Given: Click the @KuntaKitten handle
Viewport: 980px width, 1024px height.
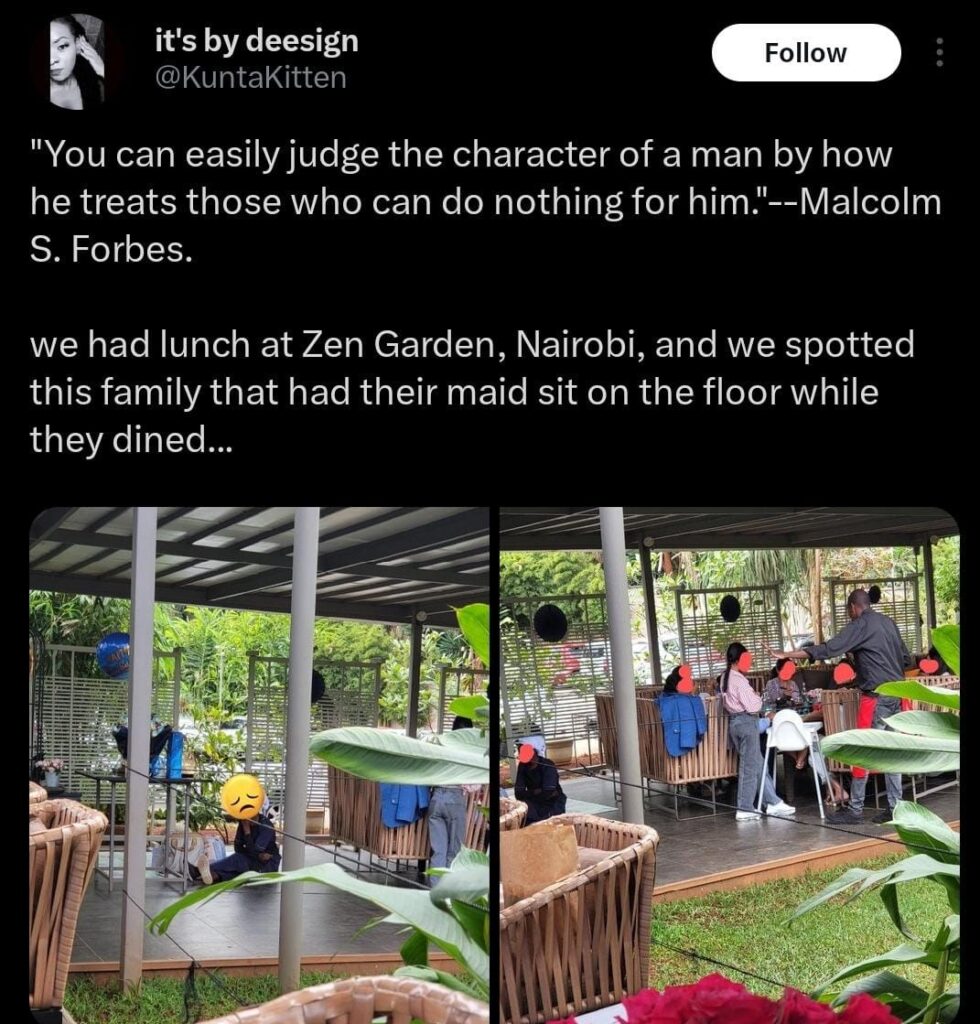Looking at the screenshot, I should pyautogui.click(x=251, y=78).
